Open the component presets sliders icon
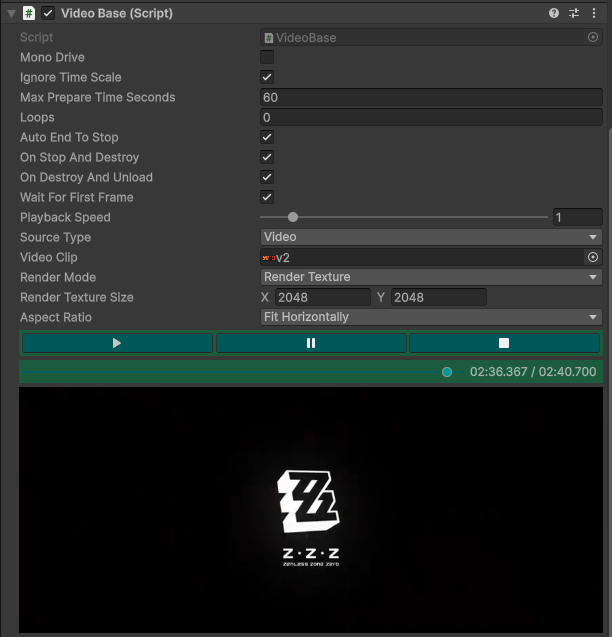Screen dimensions: 612x637 coord(574,13)
